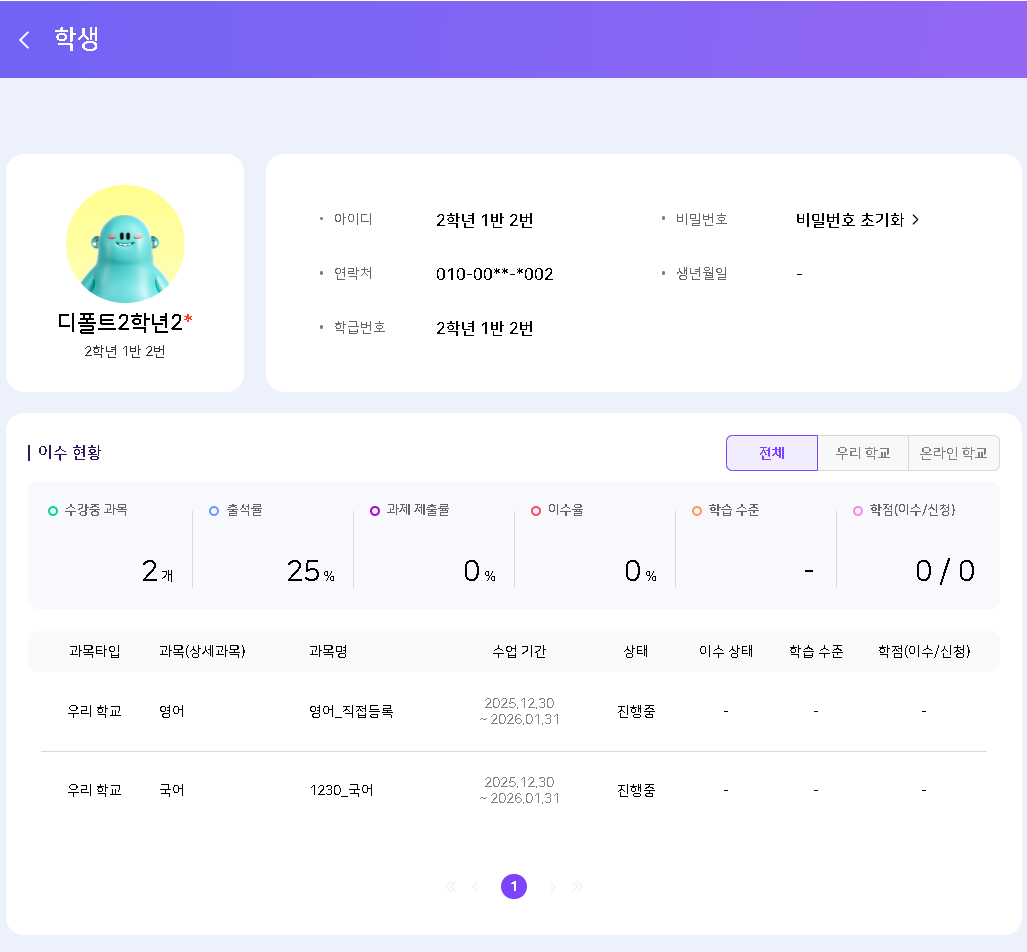1027x952 pixels.
Task: Click the 이수율 red circle icon
Action: [x=536, y=511]
